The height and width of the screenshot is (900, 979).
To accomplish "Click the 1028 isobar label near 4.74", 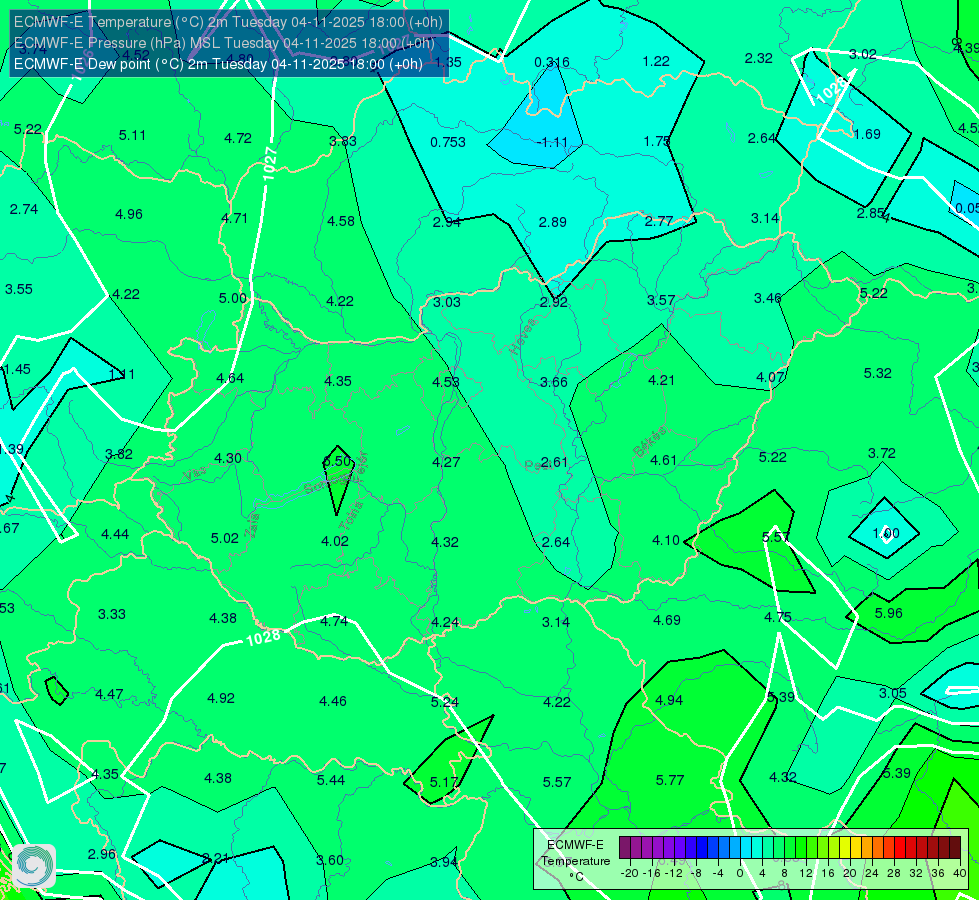I will 263,638.
